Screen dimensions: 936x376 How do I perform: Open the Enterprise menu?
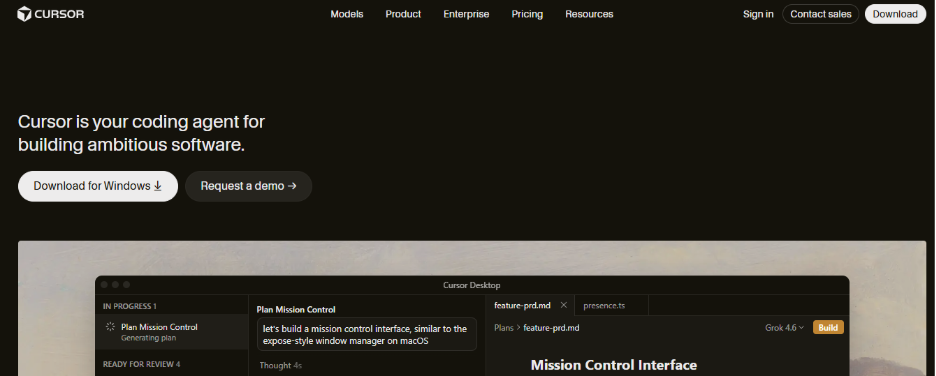(x=466, y=14)
